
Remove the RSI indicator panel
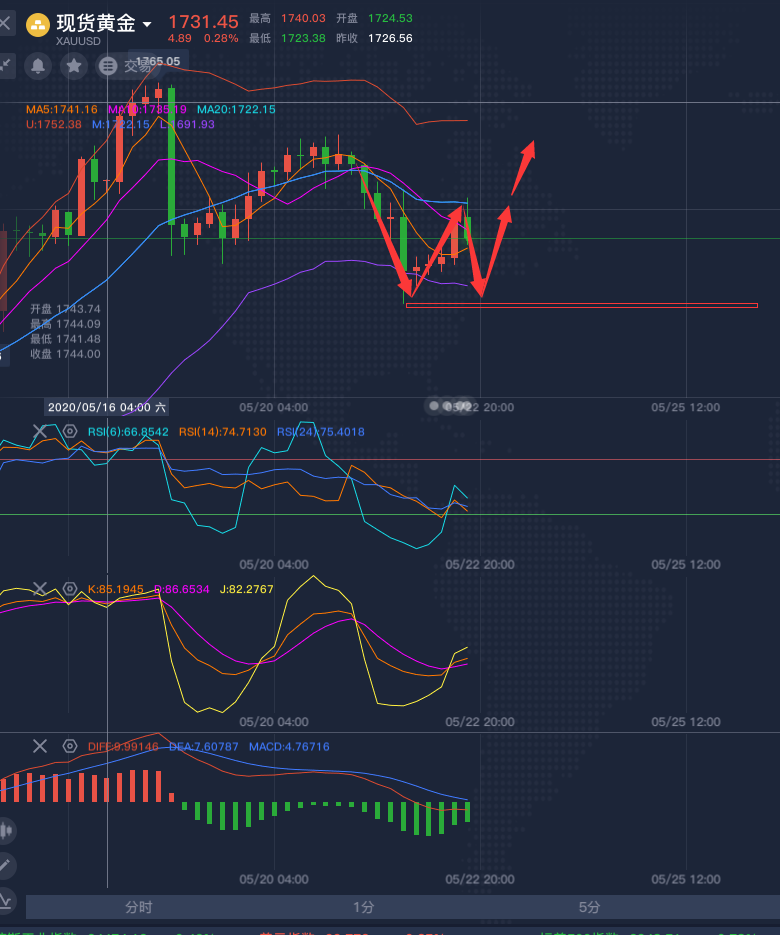(x=40, y=432)
